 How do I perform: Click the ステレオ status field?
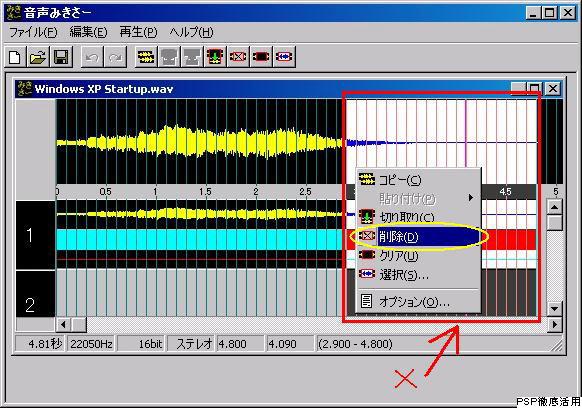(x=191, y=344)
